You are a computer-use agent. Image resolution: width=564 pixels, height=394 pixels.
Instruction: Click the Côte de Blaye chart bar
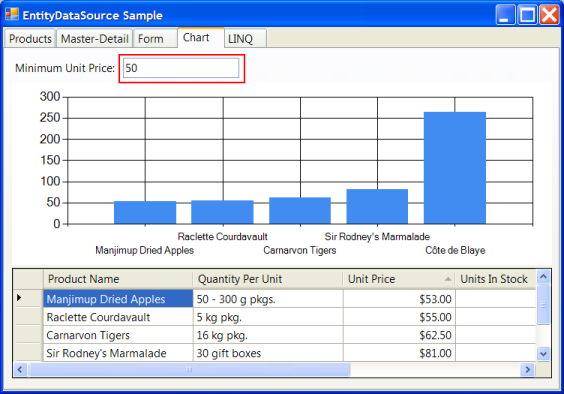point(455,168)
